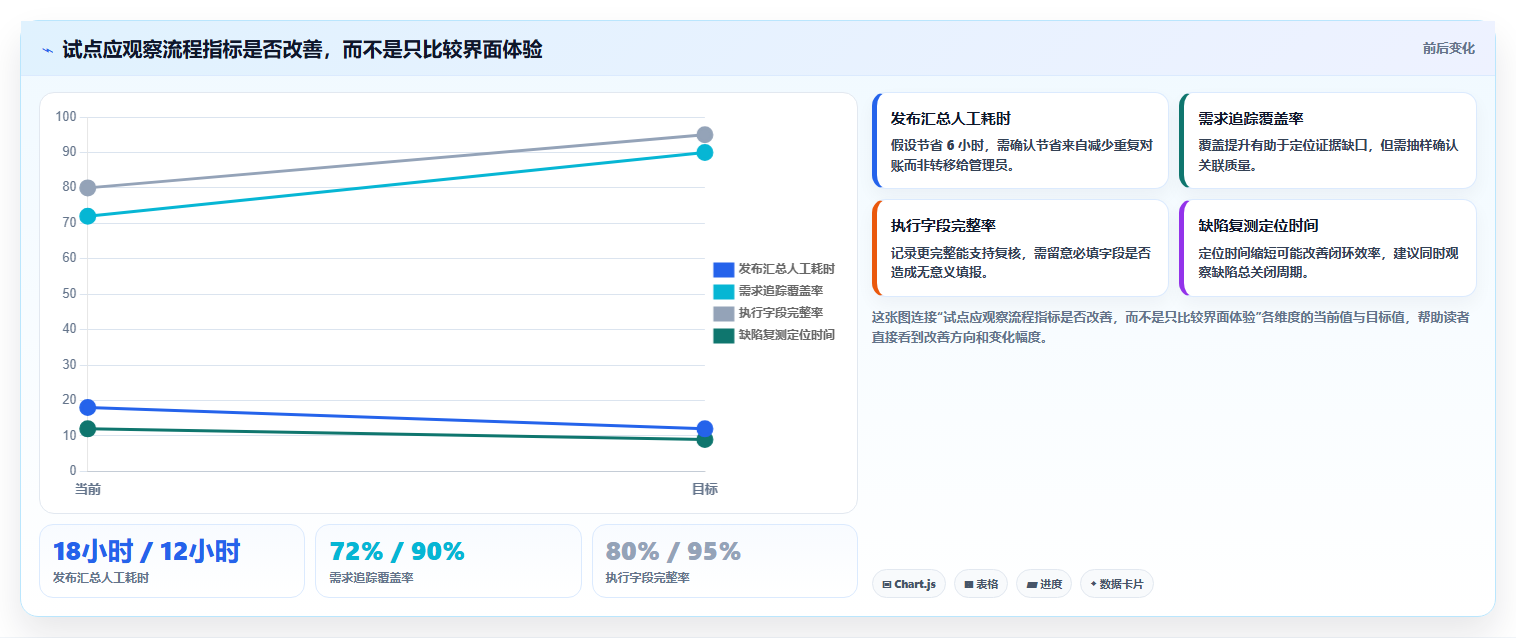Screen dimensions: 1516x638
Task: Toggle 发布汇总人工耗时 legend color box
Action: point(723,269)
